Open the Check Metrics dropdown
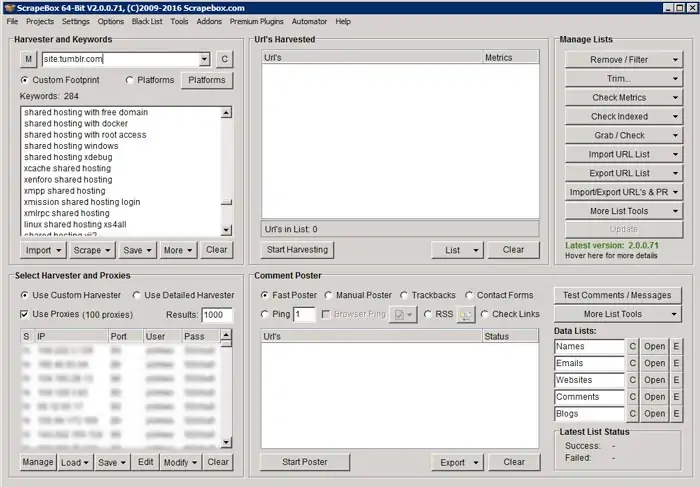This screenshot has height=487, width=700. (x=624, y=98)
